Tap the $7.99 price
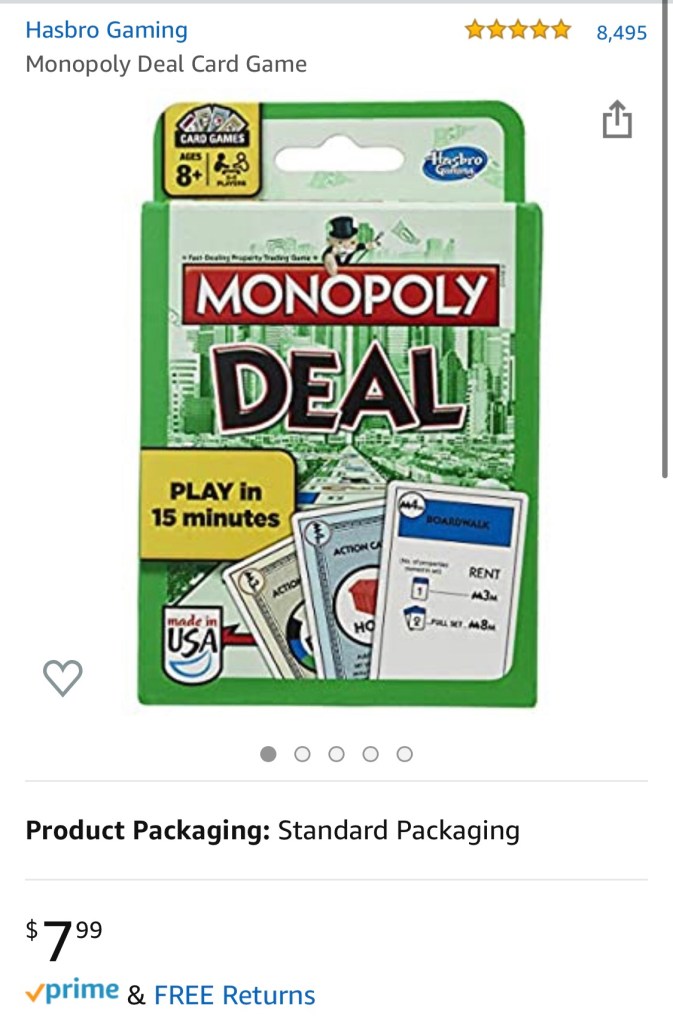 tap(64, 939)
